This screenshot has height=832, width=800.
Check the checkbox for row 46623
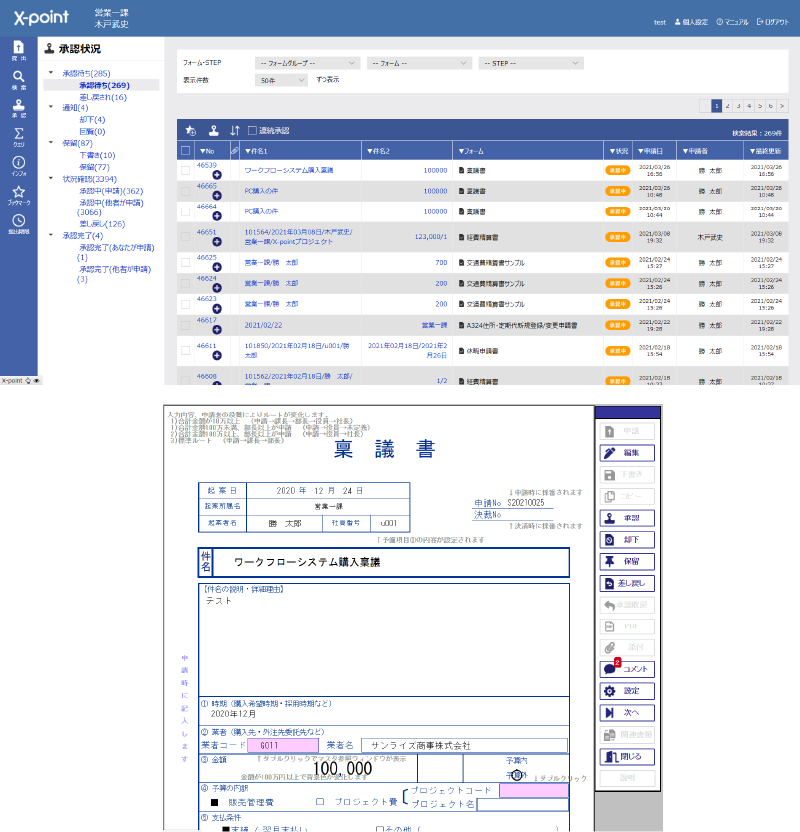tap(186, 304)
